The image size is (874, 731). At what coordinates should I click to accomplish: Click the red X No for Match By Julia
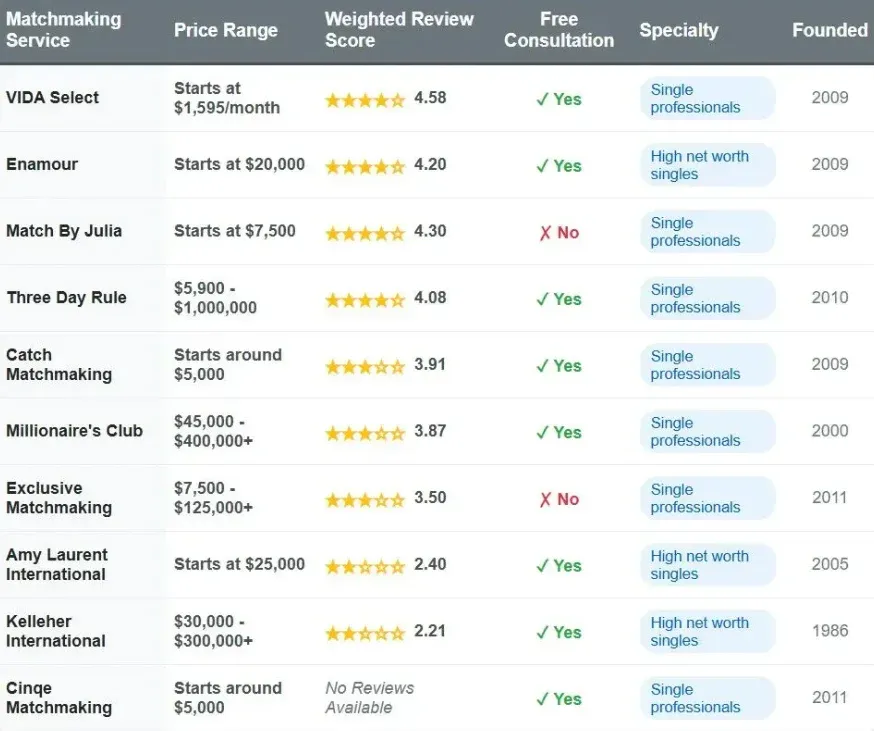pos(559,232)
